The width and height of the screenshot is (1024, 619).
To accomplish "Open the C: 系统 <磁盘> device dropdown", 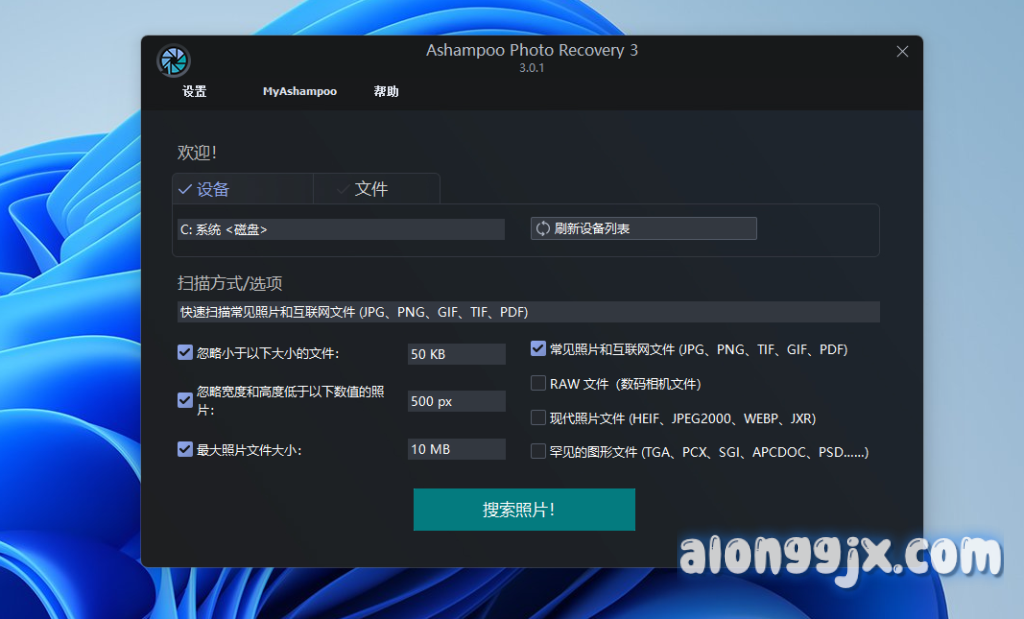I will click(340, 230).
